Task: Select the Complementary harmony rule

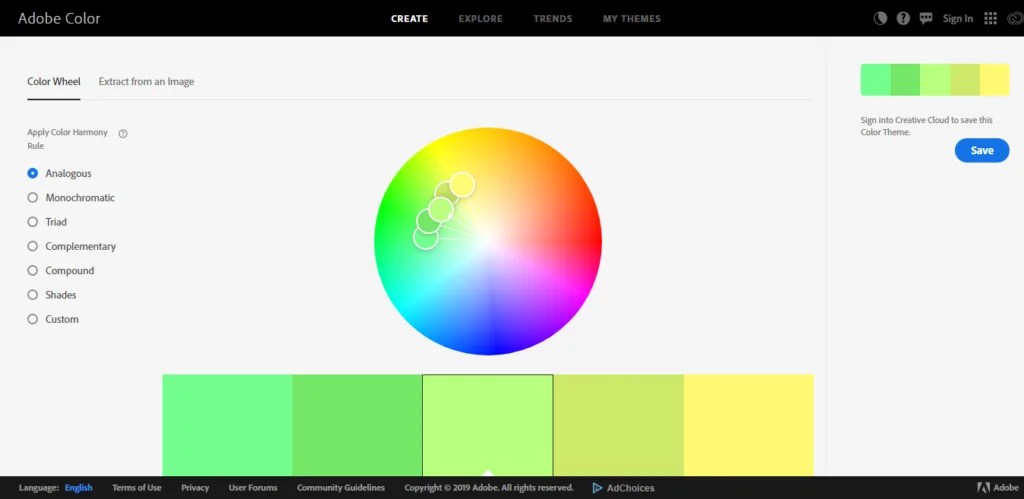Action: [x=72, y=246]
